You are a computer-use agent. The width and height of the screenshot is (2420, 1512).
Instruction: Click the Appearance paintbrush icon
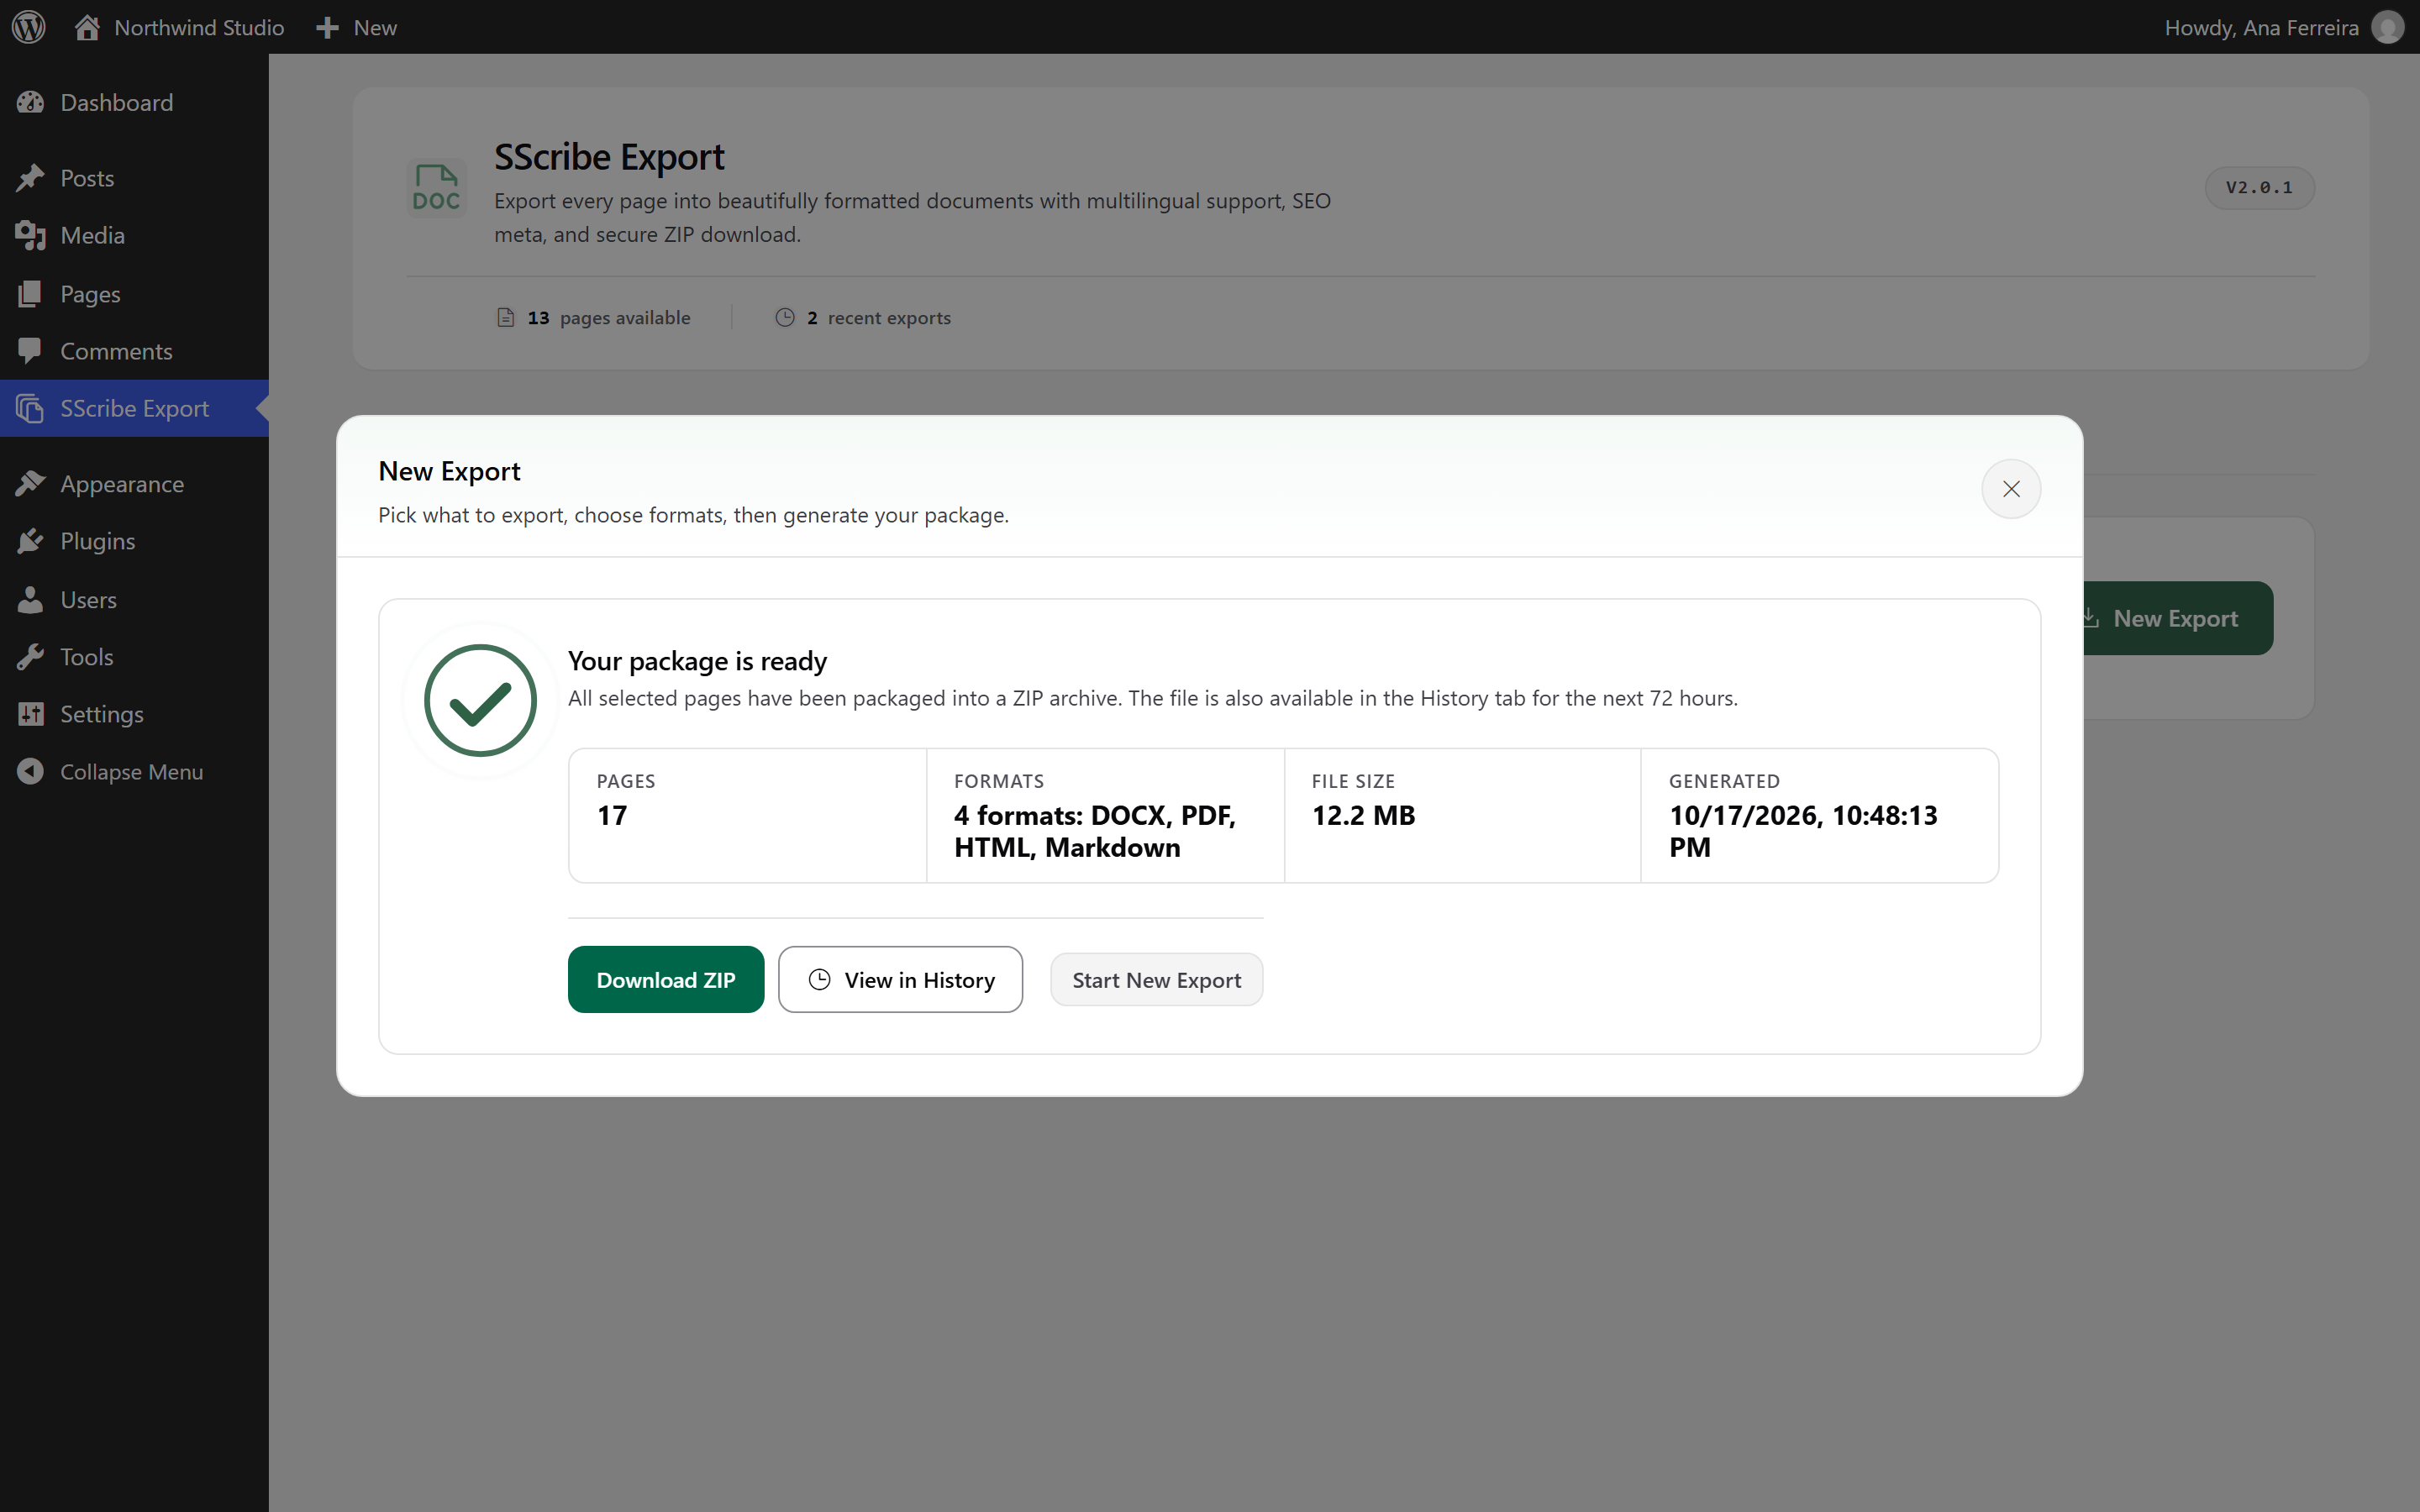point(31,484)
